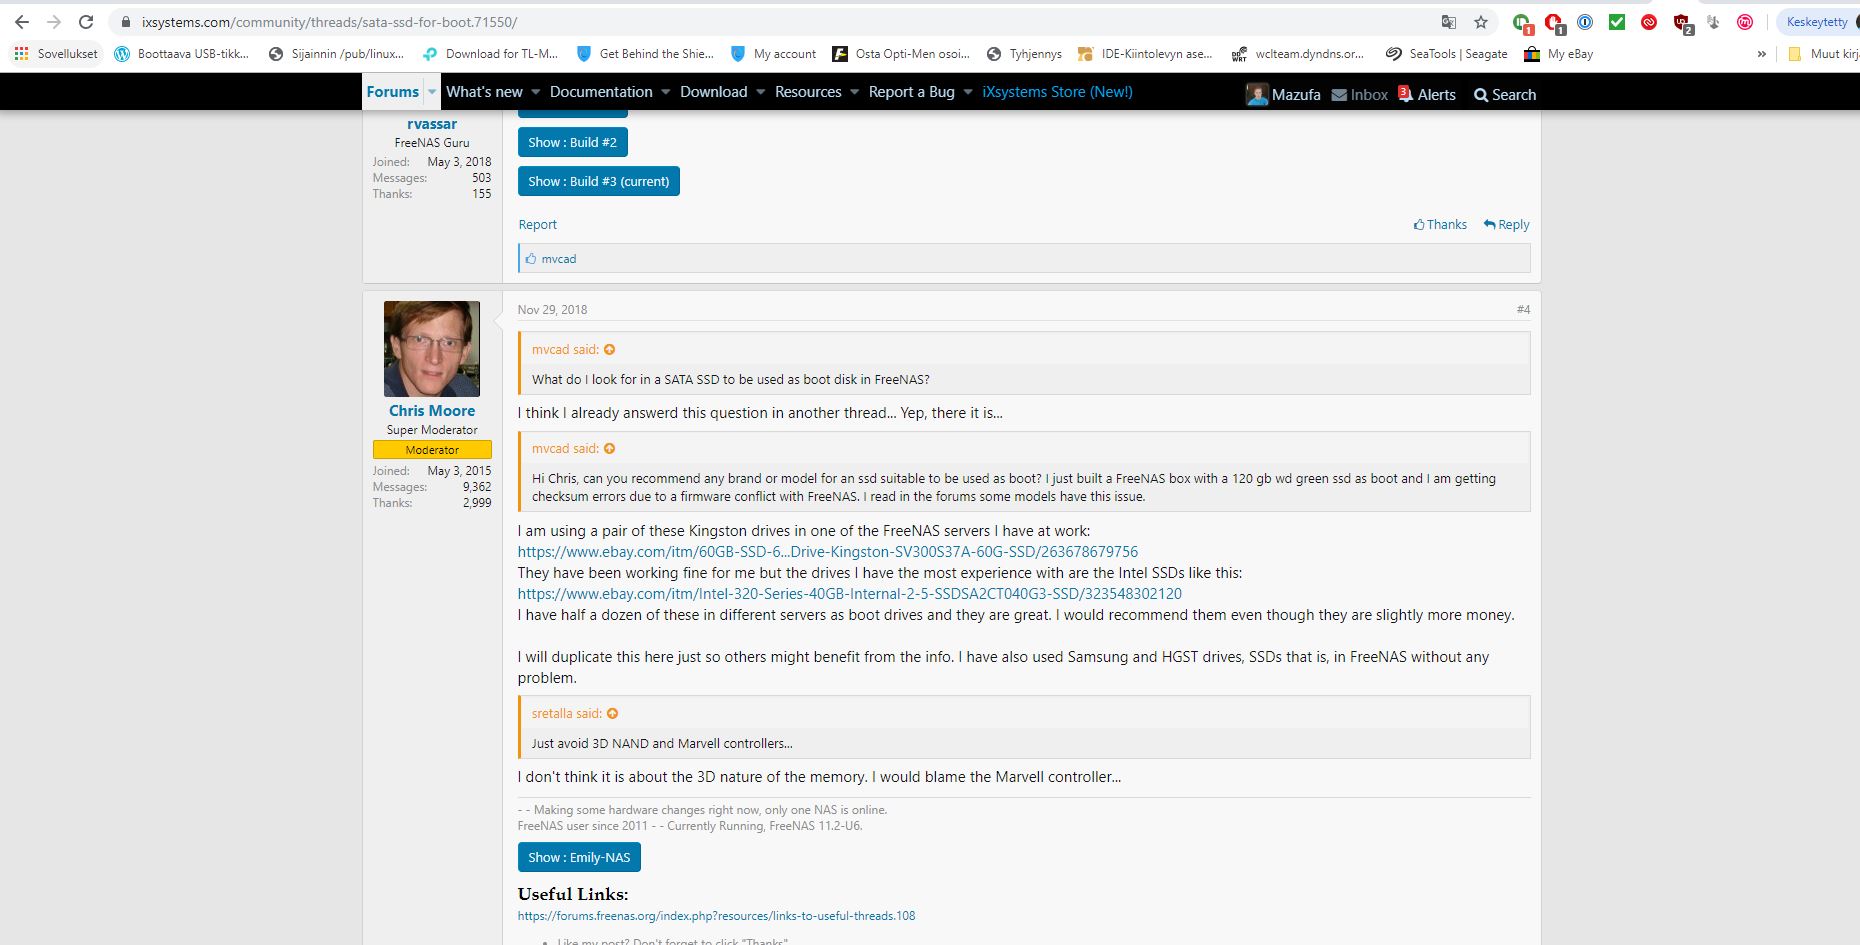The image size is (1860, 945).
Task: Open the uBlock Origin extension icon
Action: tap(1682, 22)
